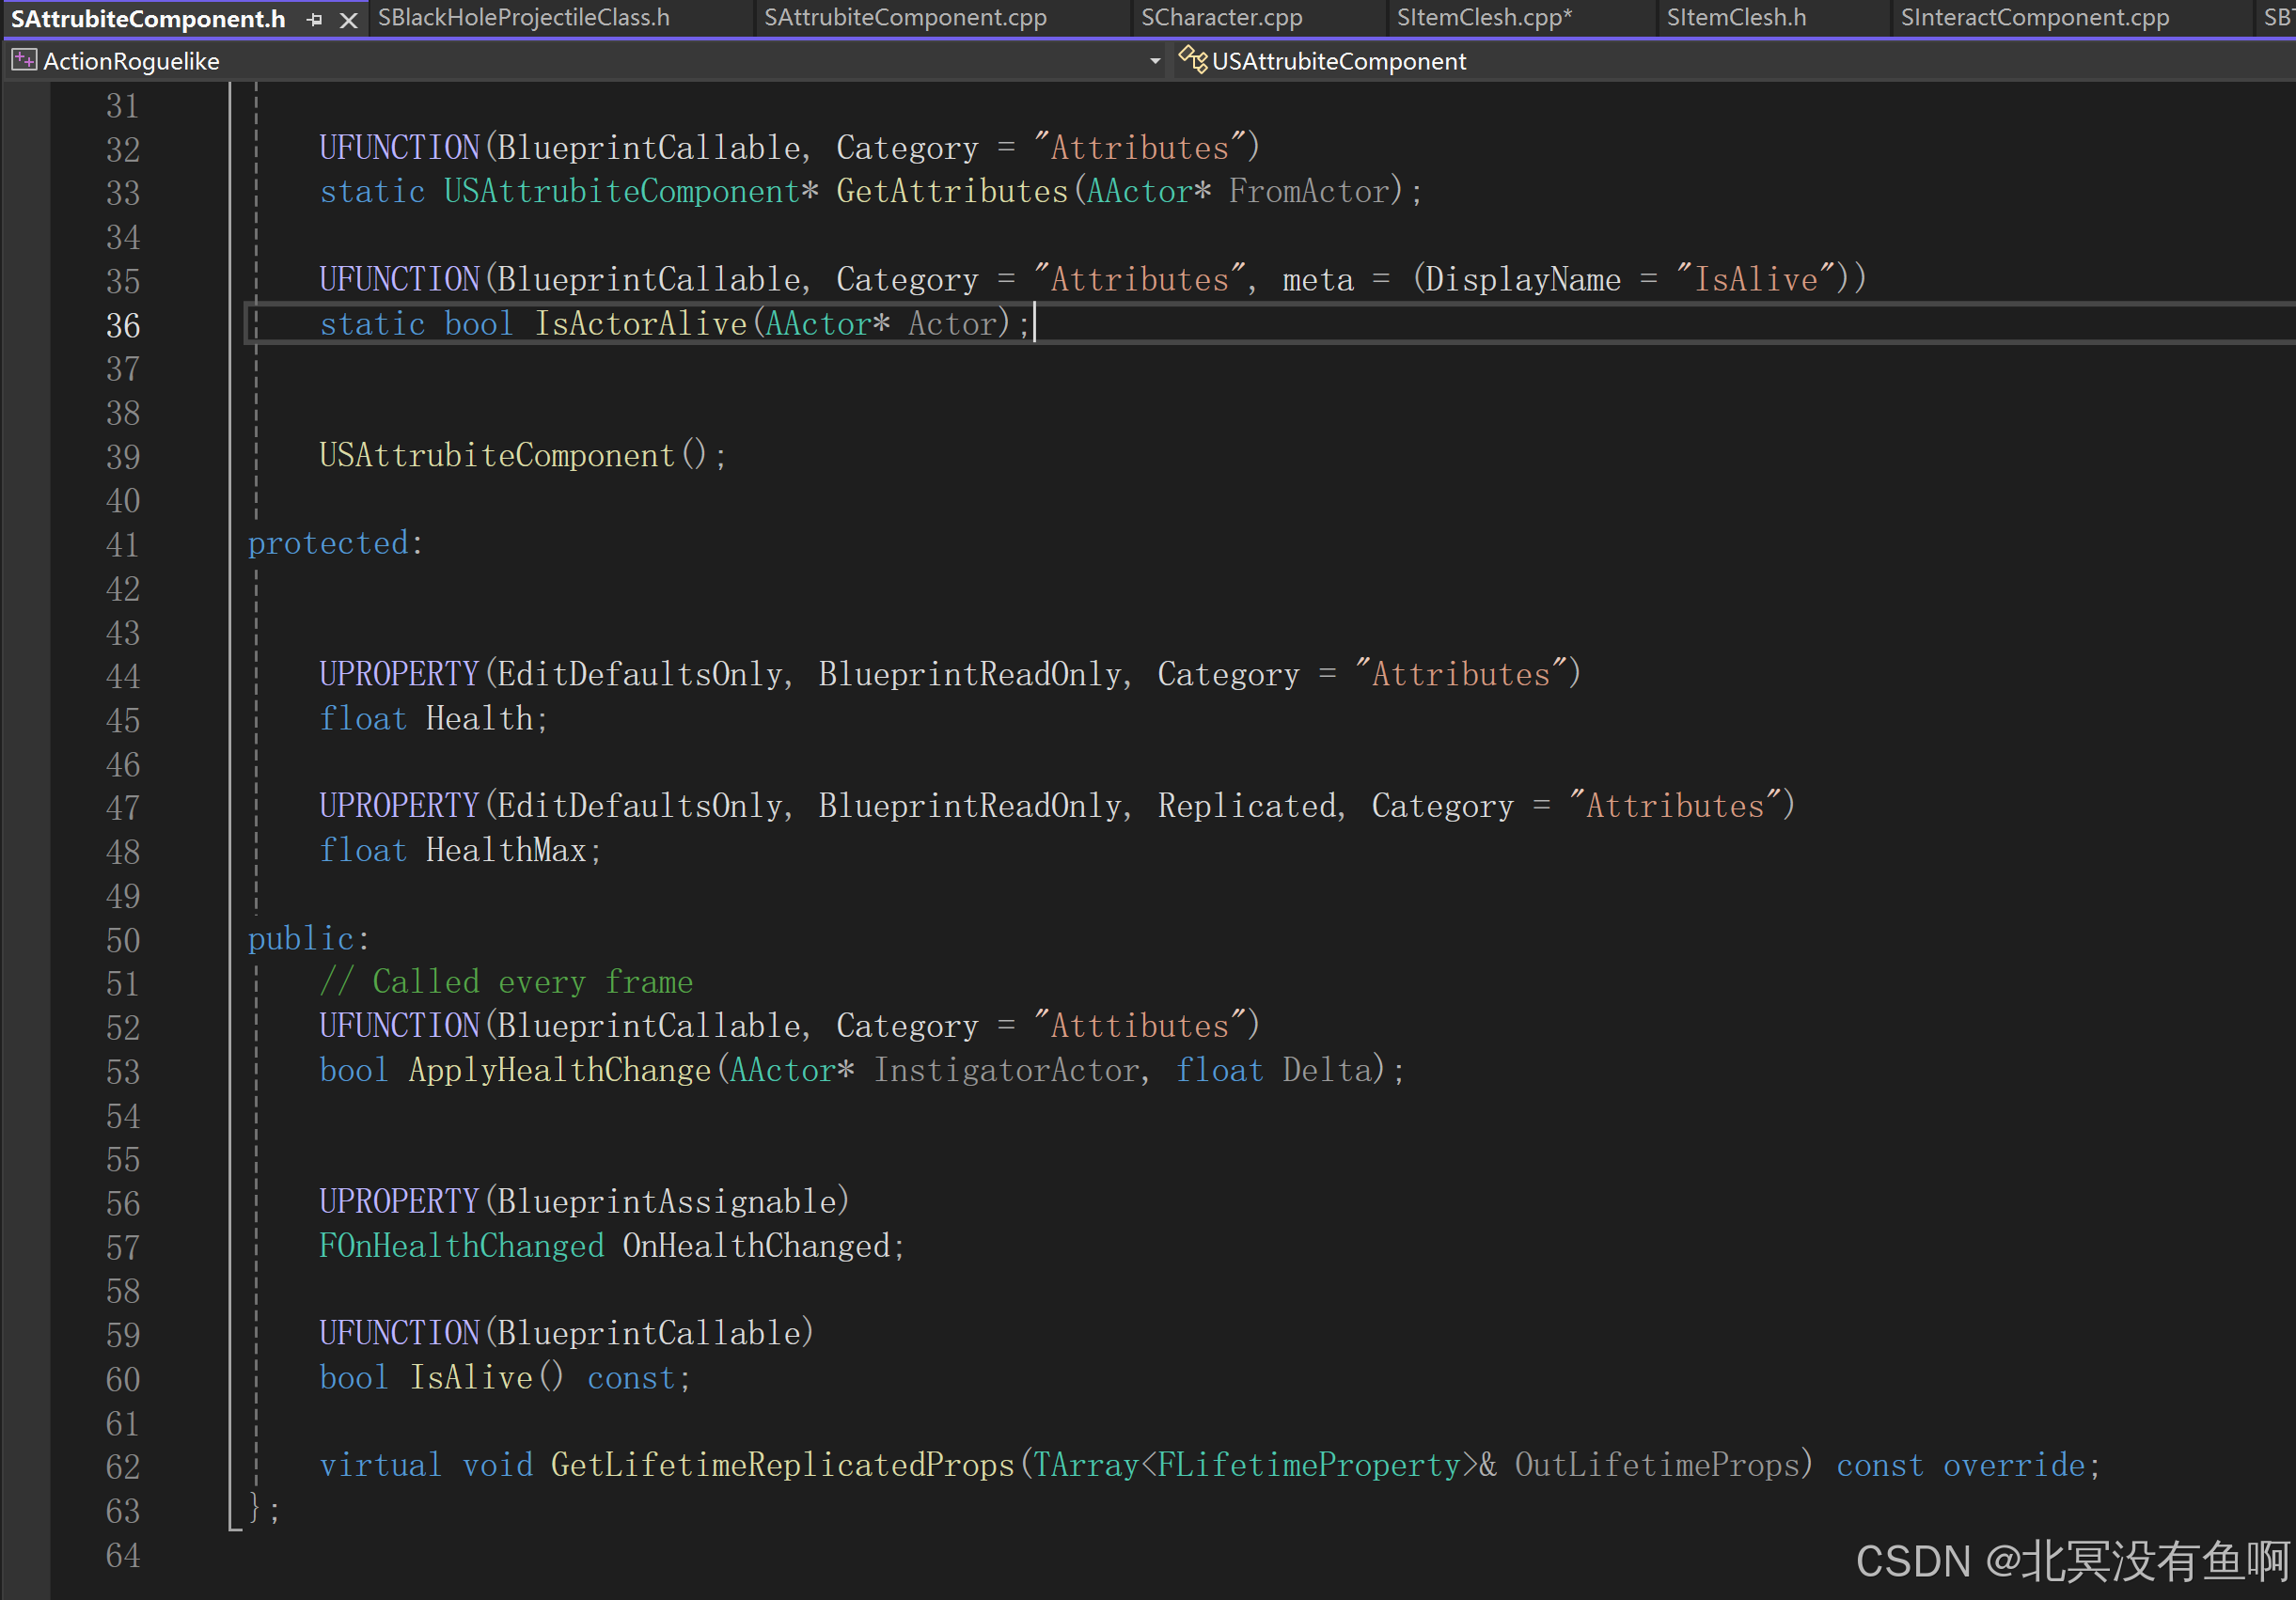Pin the SAttrubiteComponent.h tab
Screen dimensions: 2296x1600
pos(315,19)
